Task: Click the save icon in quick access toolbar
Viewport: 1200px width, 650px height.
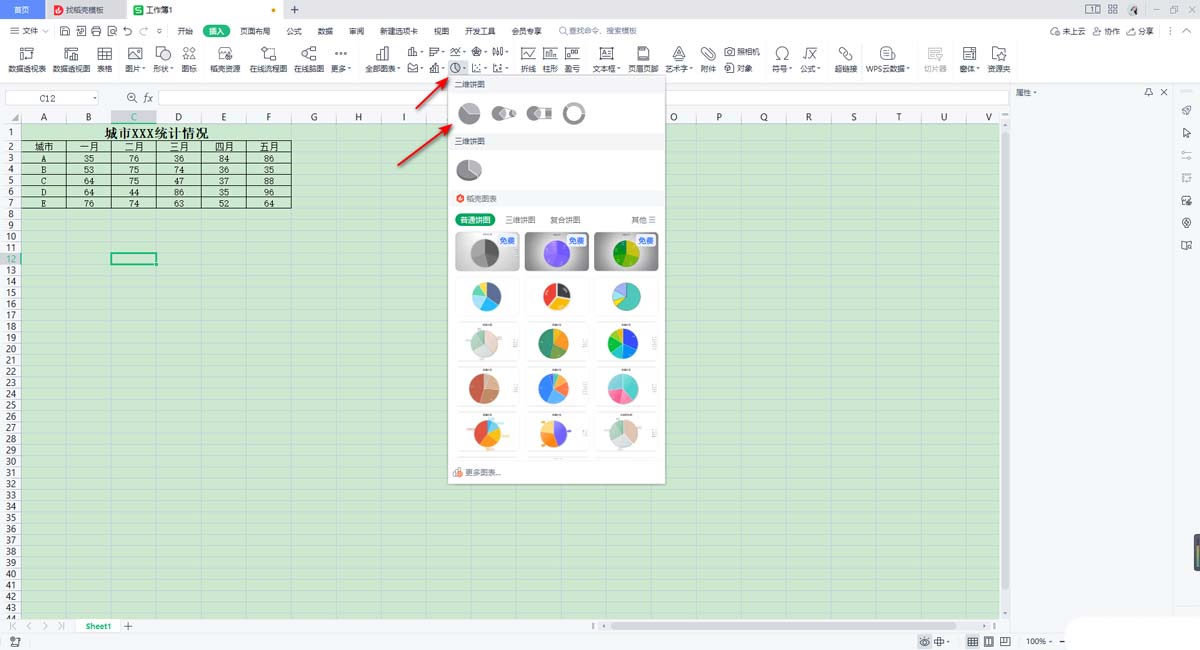Action: (x=65, y=31)
